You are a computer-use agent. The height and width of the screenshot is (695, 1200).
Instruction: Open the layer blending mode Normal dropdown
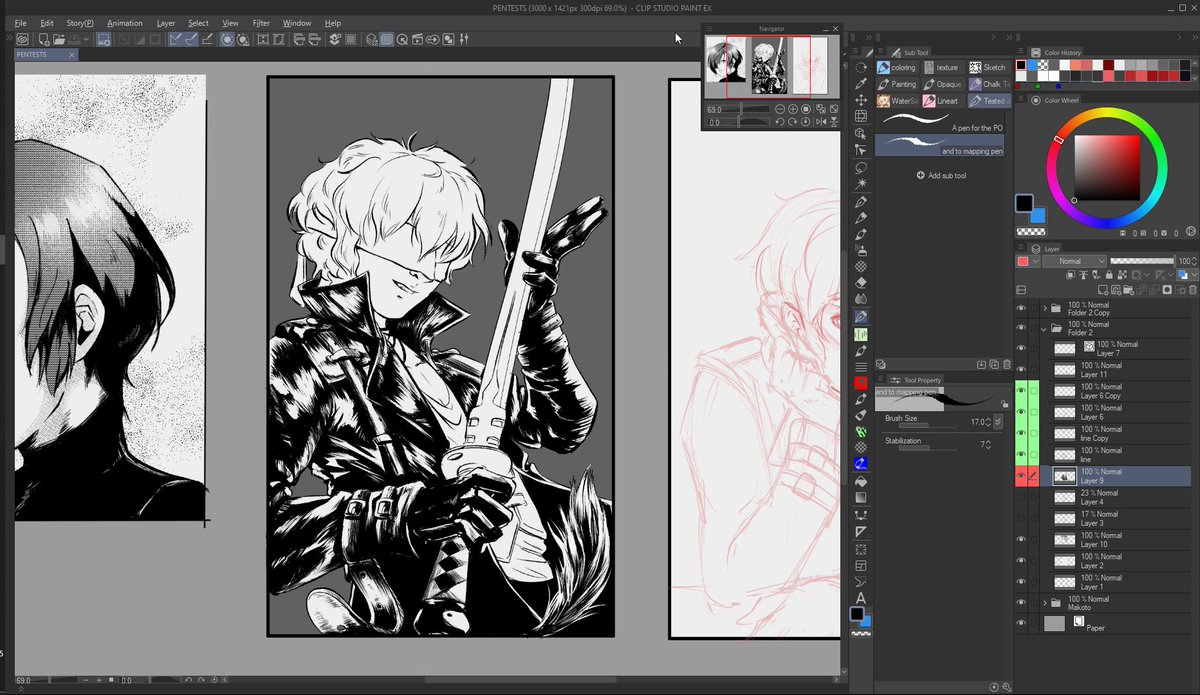pos(1074,260)
